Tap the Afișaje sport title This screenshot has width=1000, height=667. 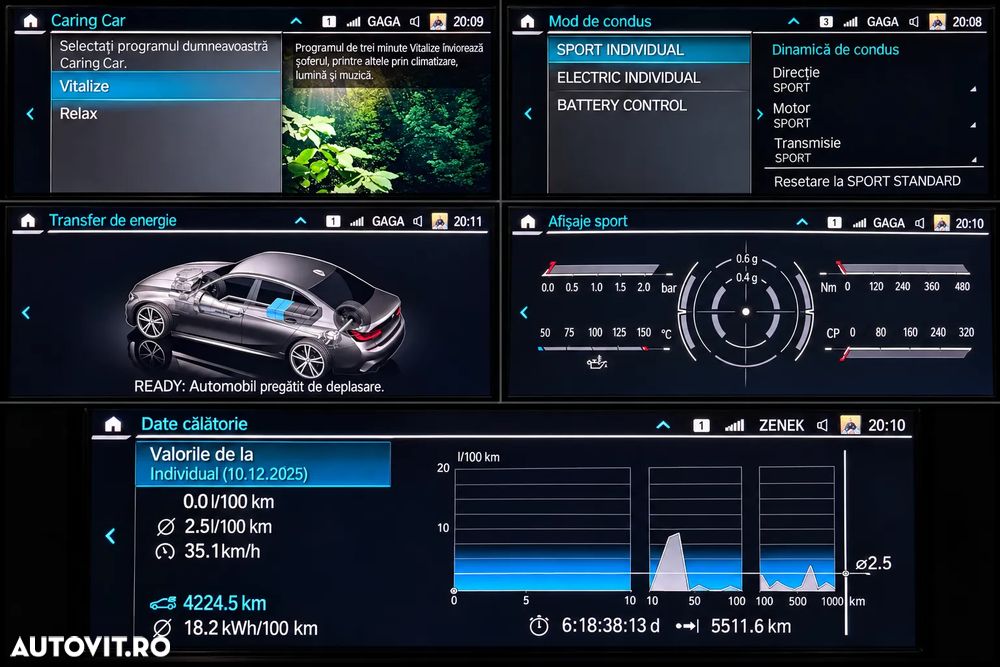[x=588, y=221]
